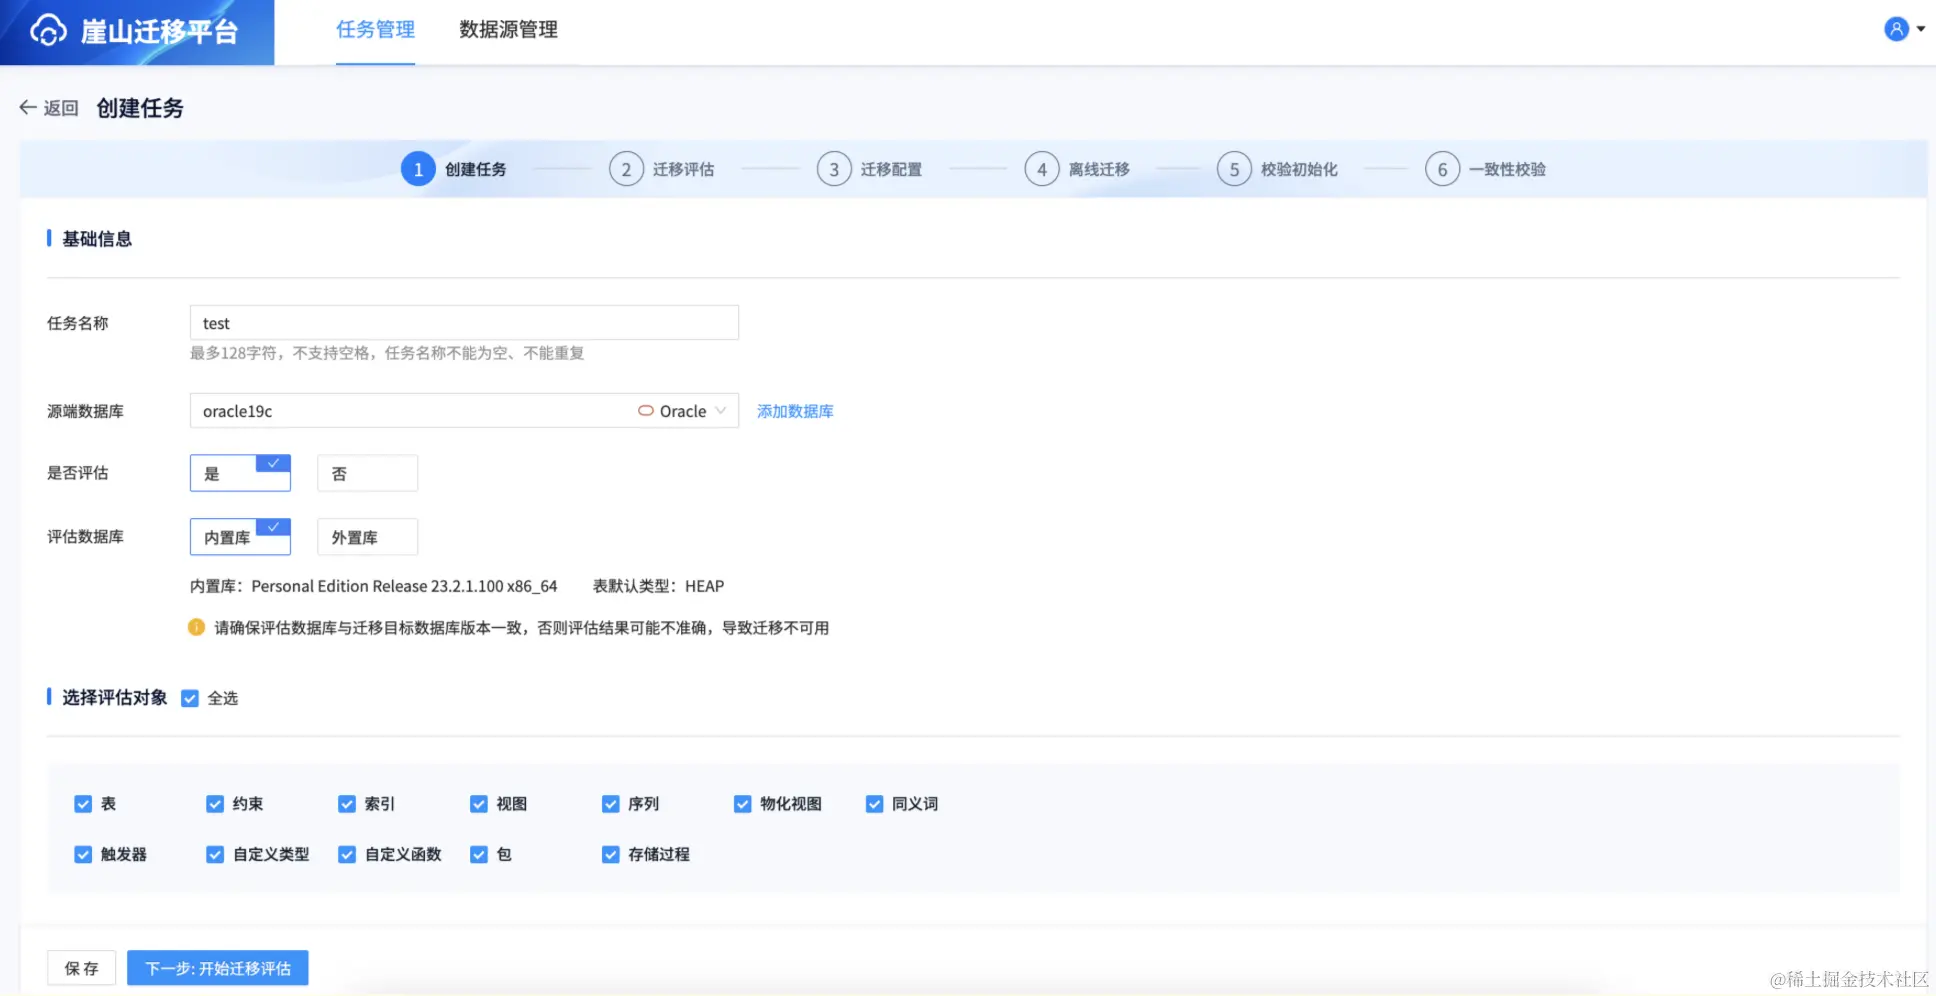Select step 6 一致性校验 circle
This screenshot has height=996, width=1936.
pos(1442,169)
